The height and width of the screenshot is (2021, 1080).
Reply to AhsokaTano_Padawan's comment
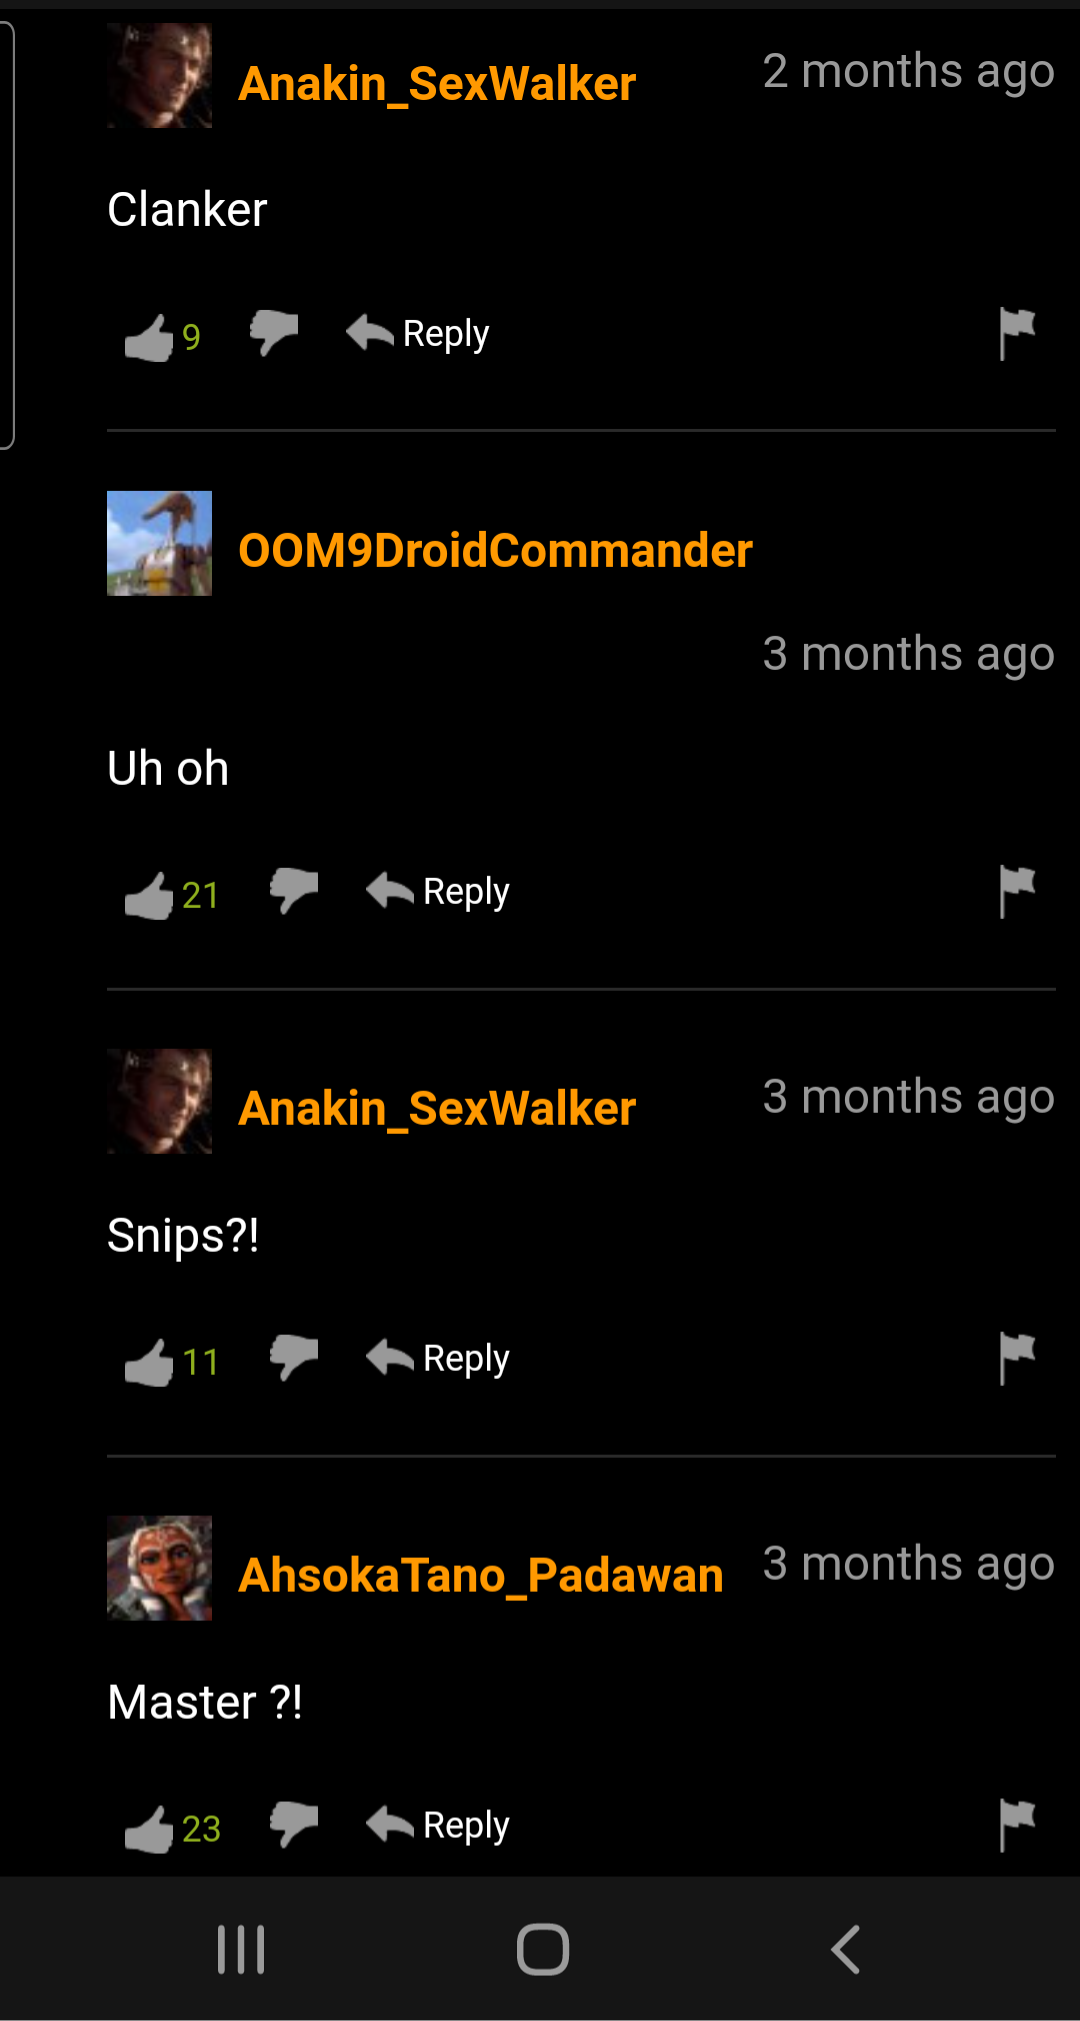[x=438, y=1825]
